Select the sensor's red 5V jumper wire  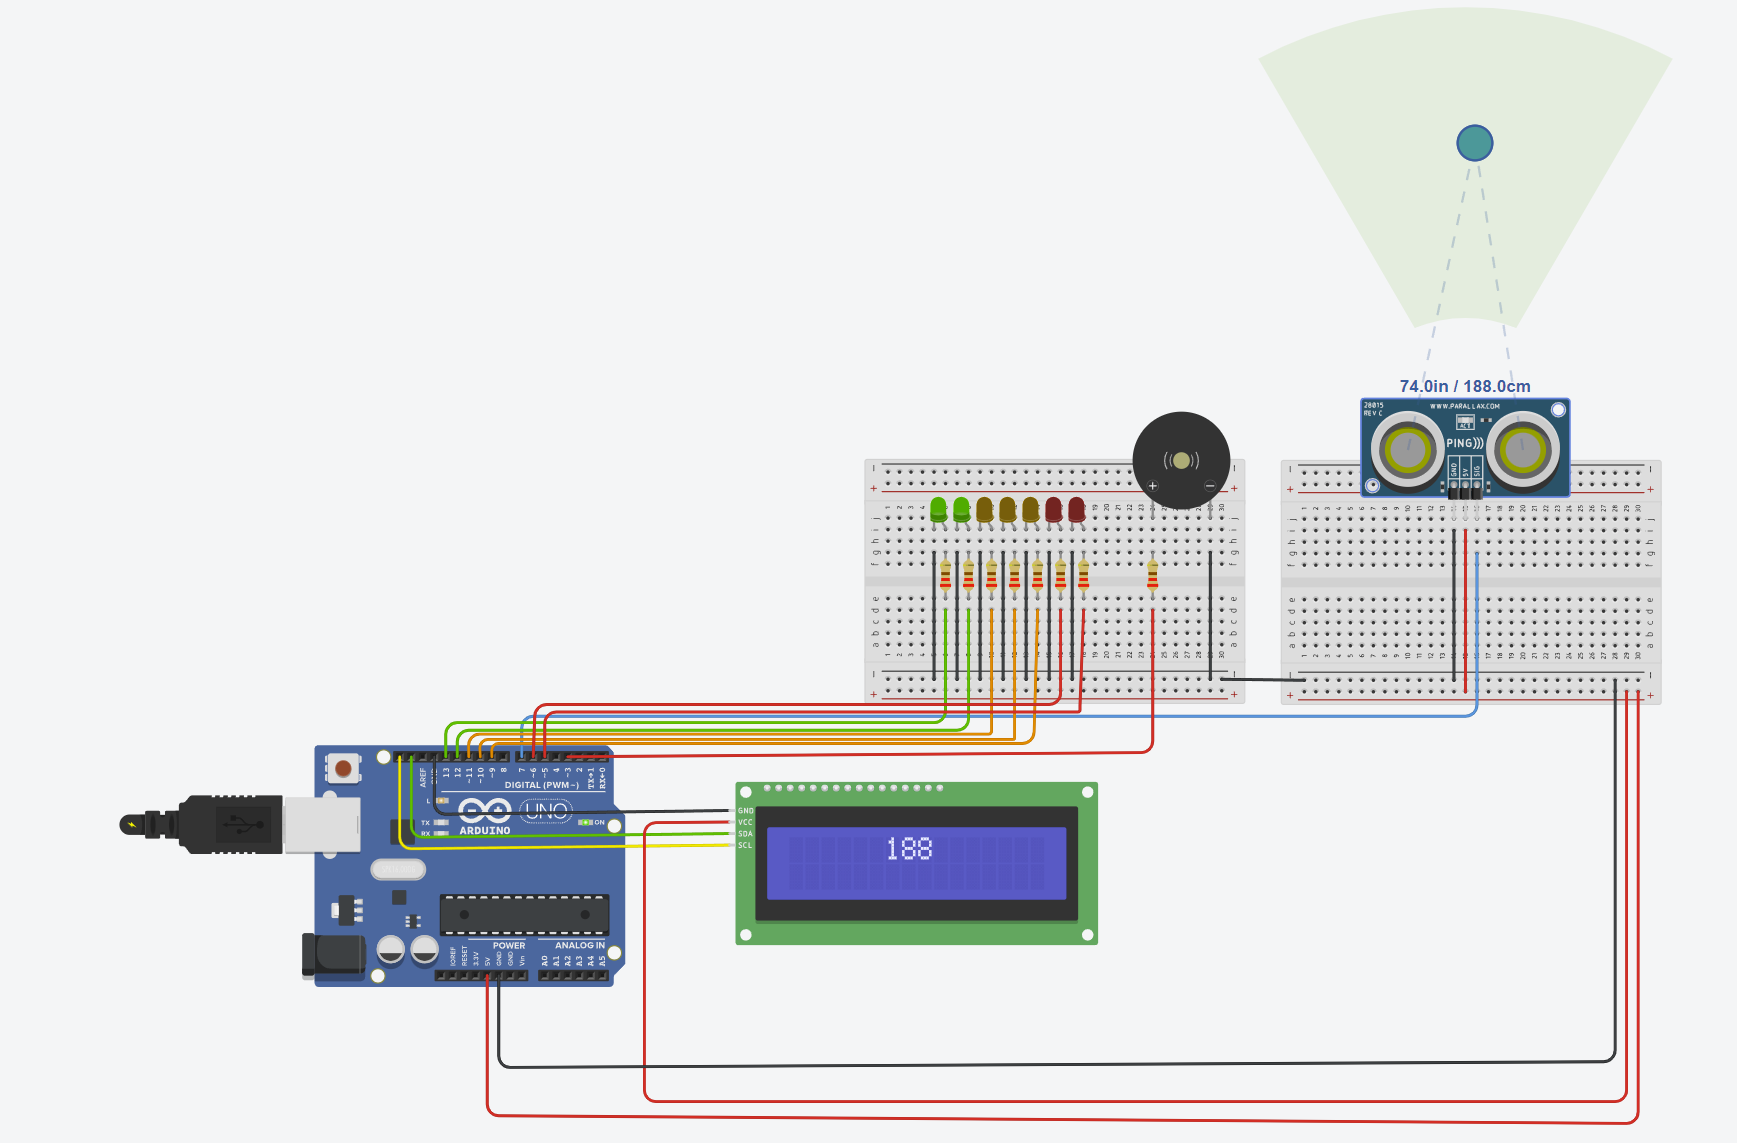(x=1465, y=610)
